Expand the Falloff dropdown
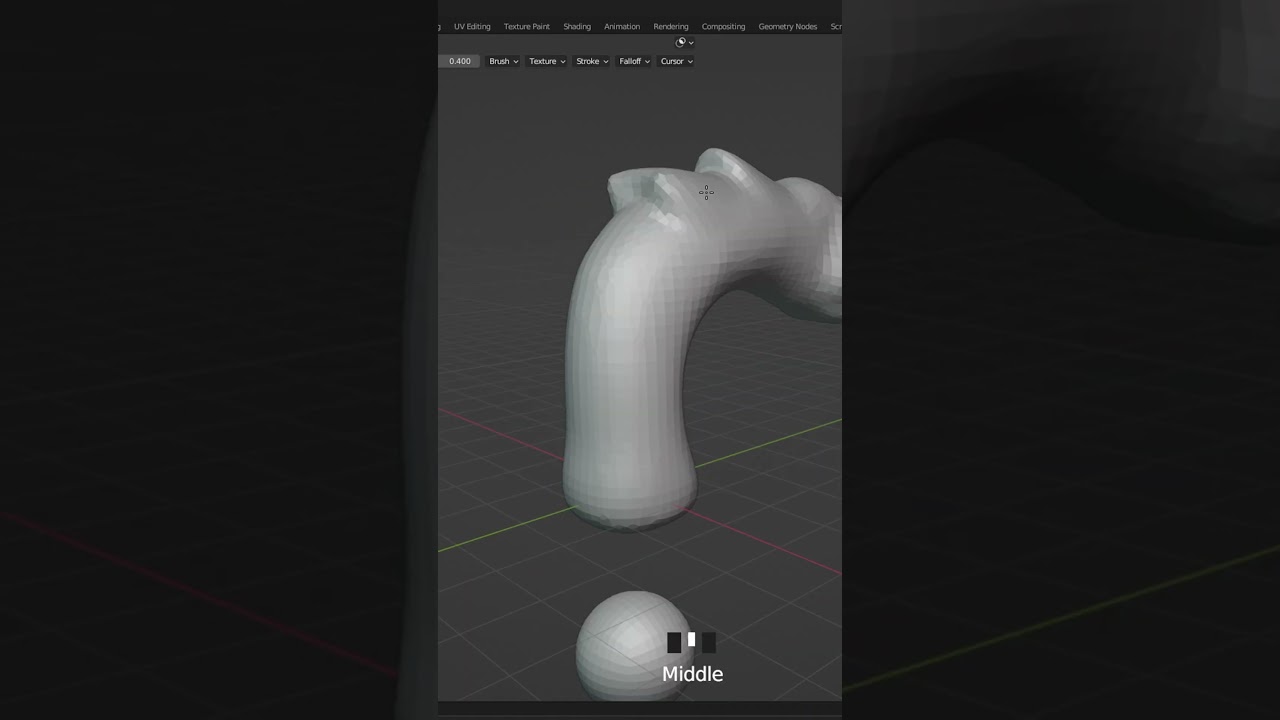 coord(634,61)
